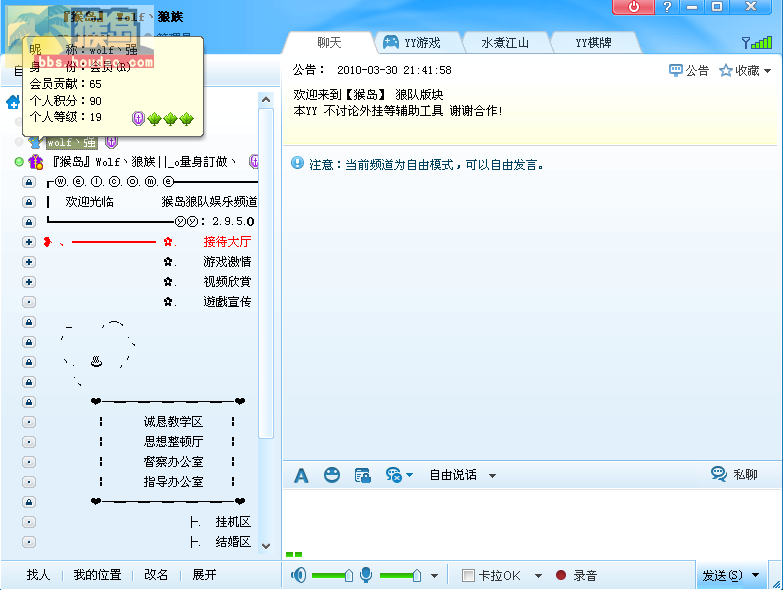Click 改名 to rename

tap(156, 575)
